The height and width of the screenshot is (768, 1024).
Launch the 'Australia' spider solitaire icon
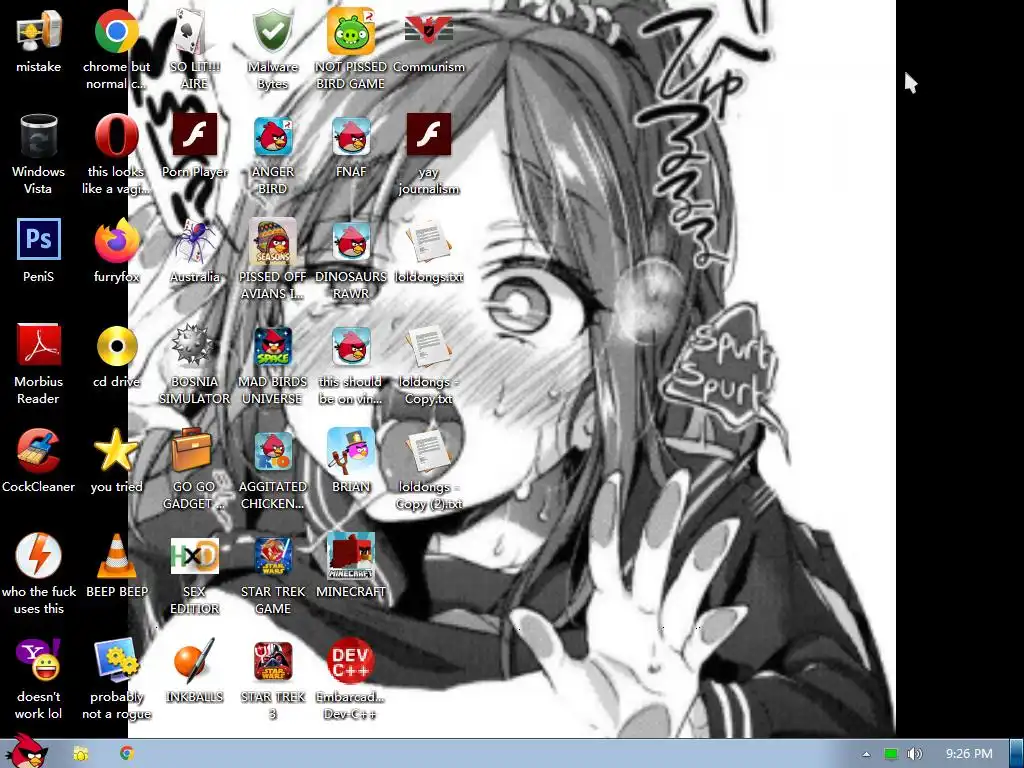click(x=194, y=240)
